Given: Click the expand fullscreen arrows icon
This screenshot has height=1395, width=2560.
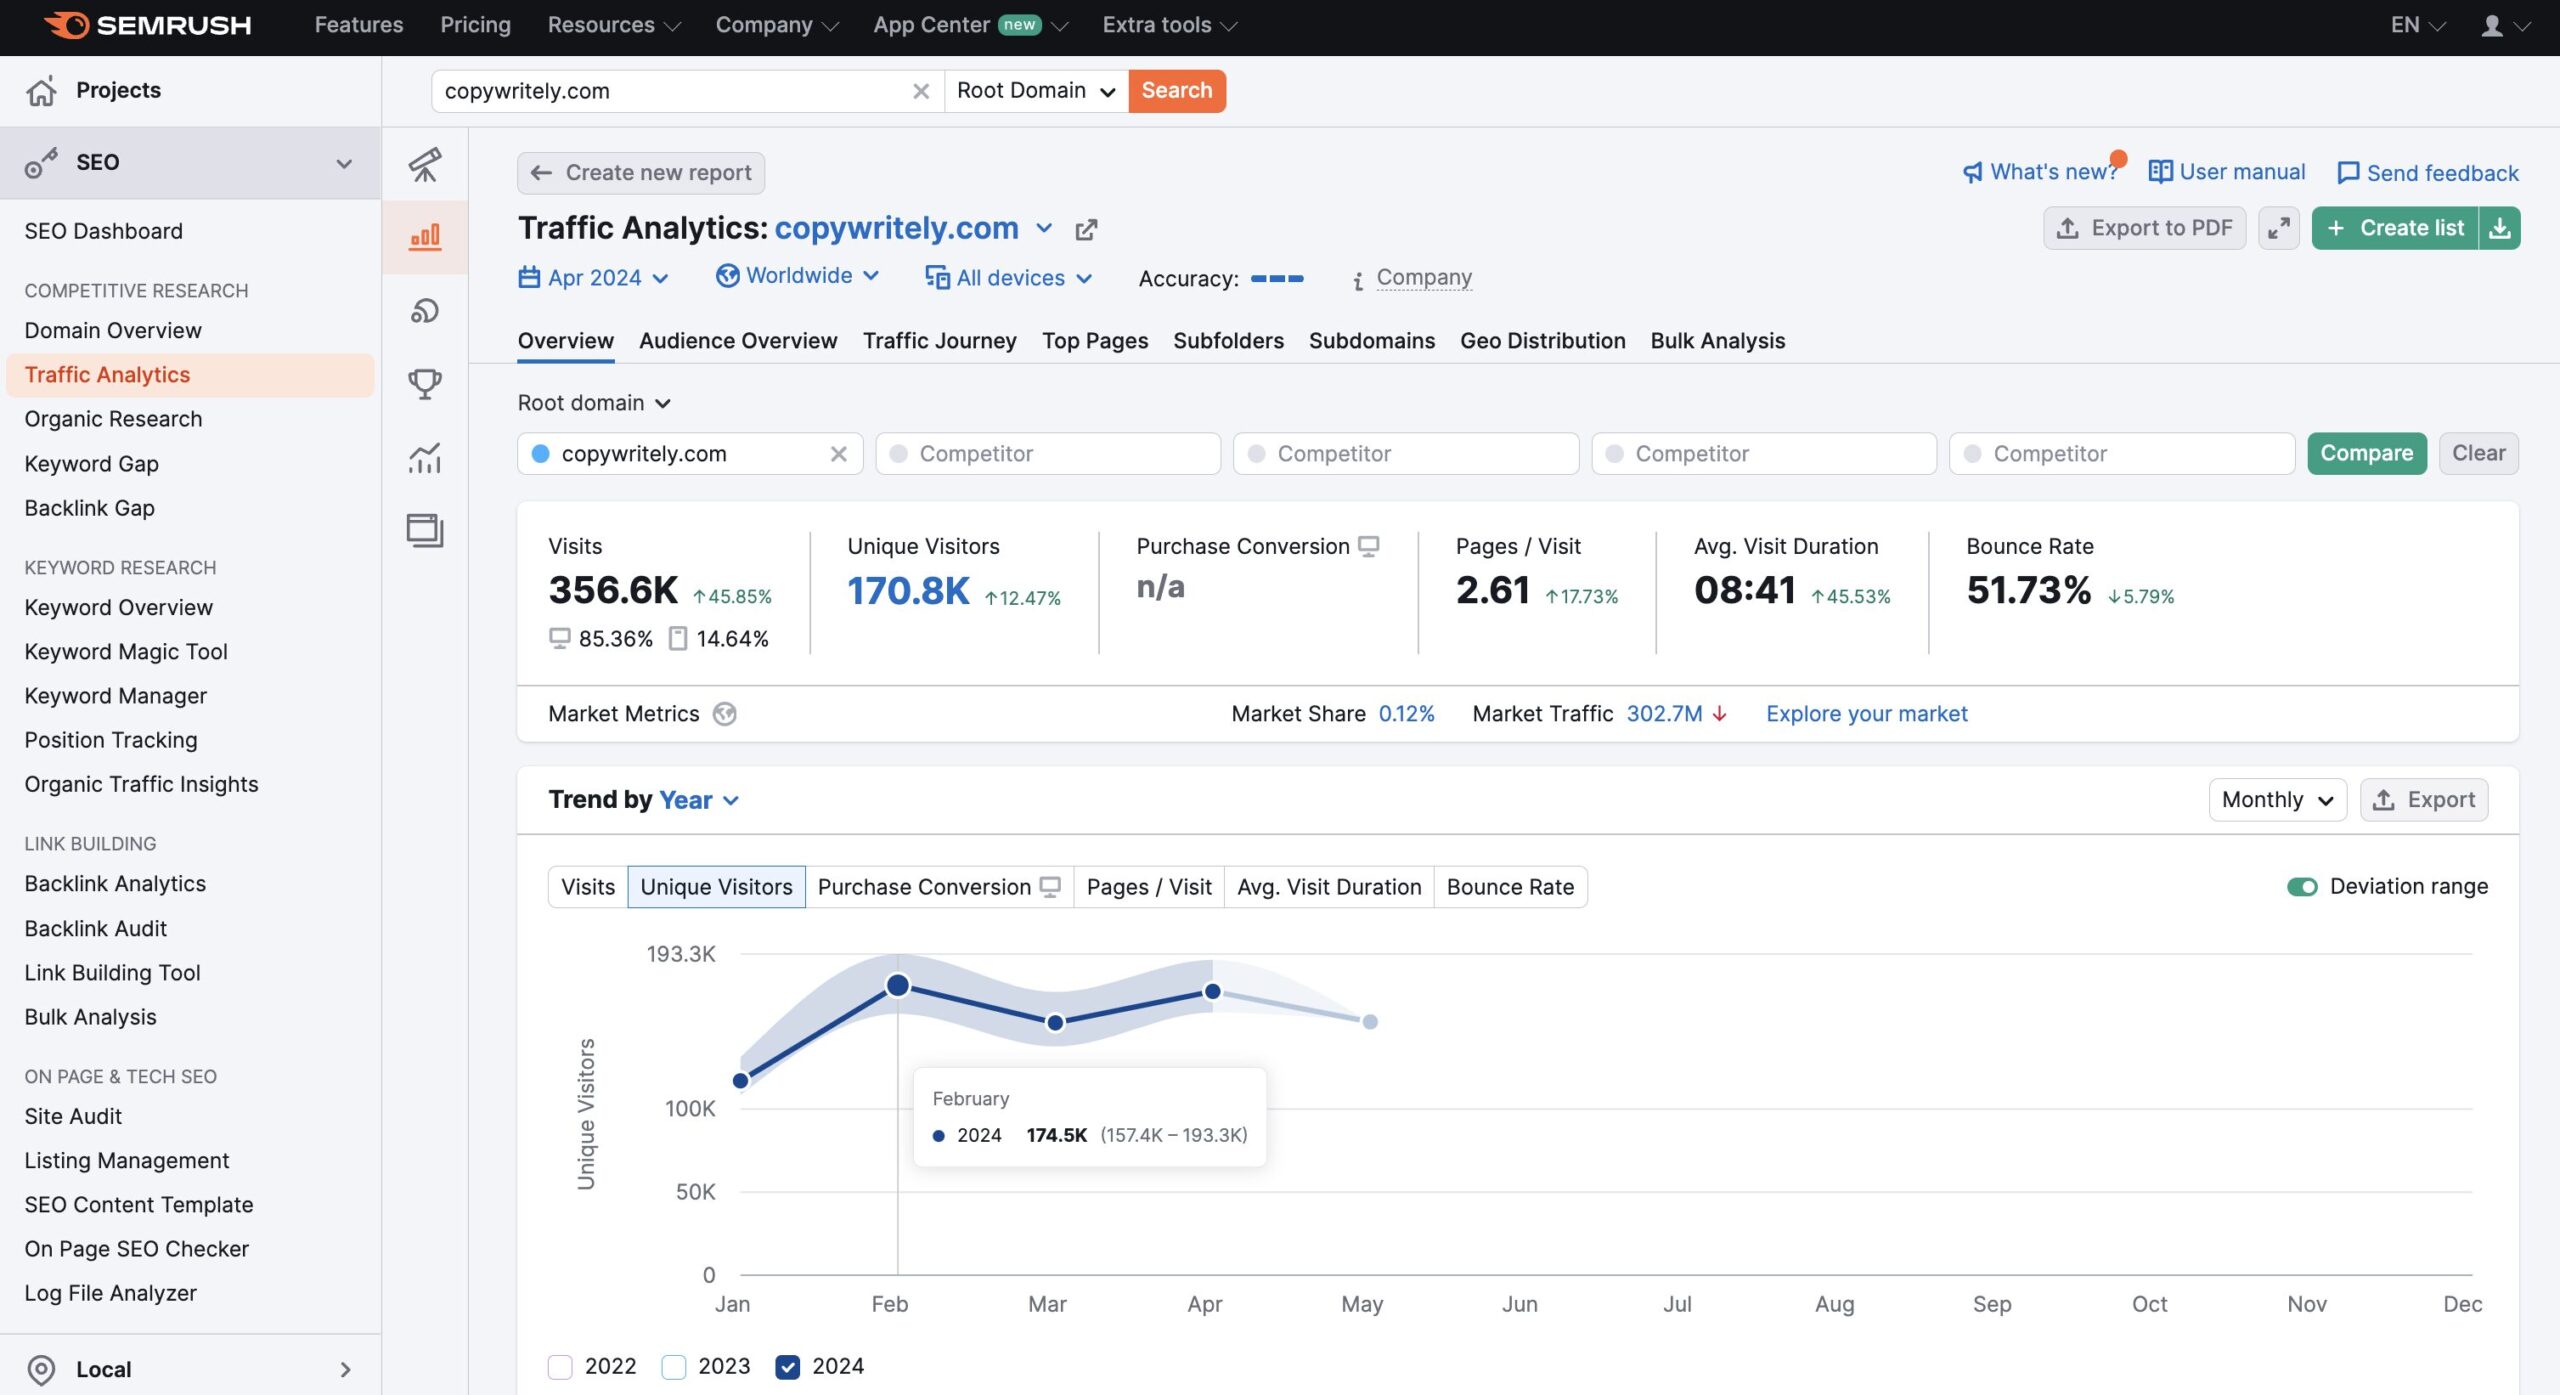Looking at the screenshot, I should 2278,229.
